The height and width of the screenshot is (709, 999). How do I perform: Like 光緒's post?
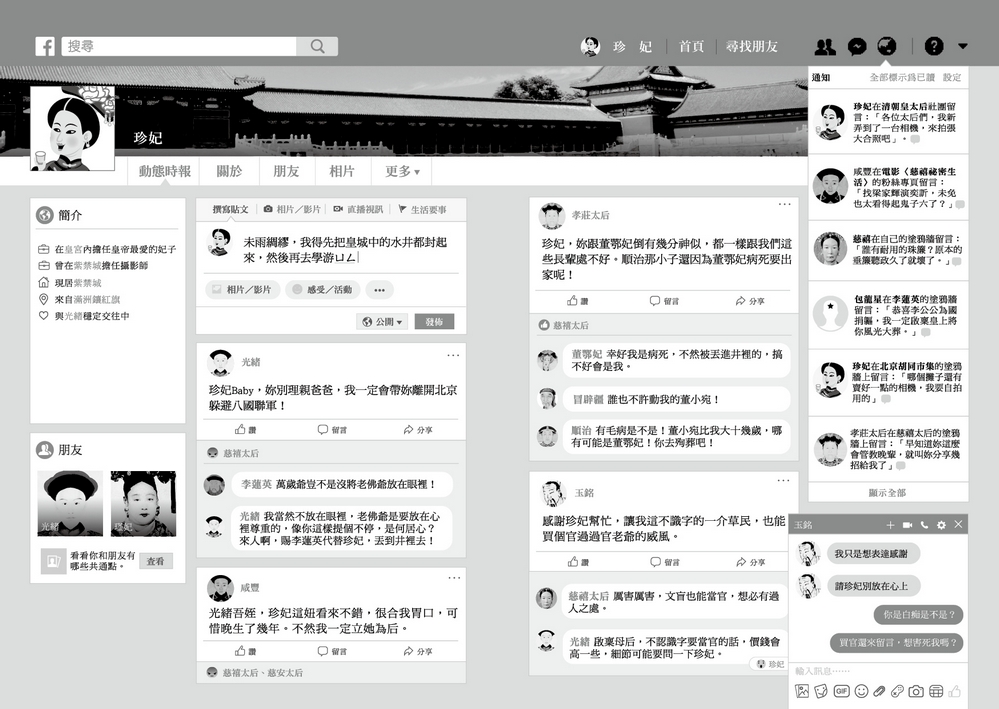[245, 430]
